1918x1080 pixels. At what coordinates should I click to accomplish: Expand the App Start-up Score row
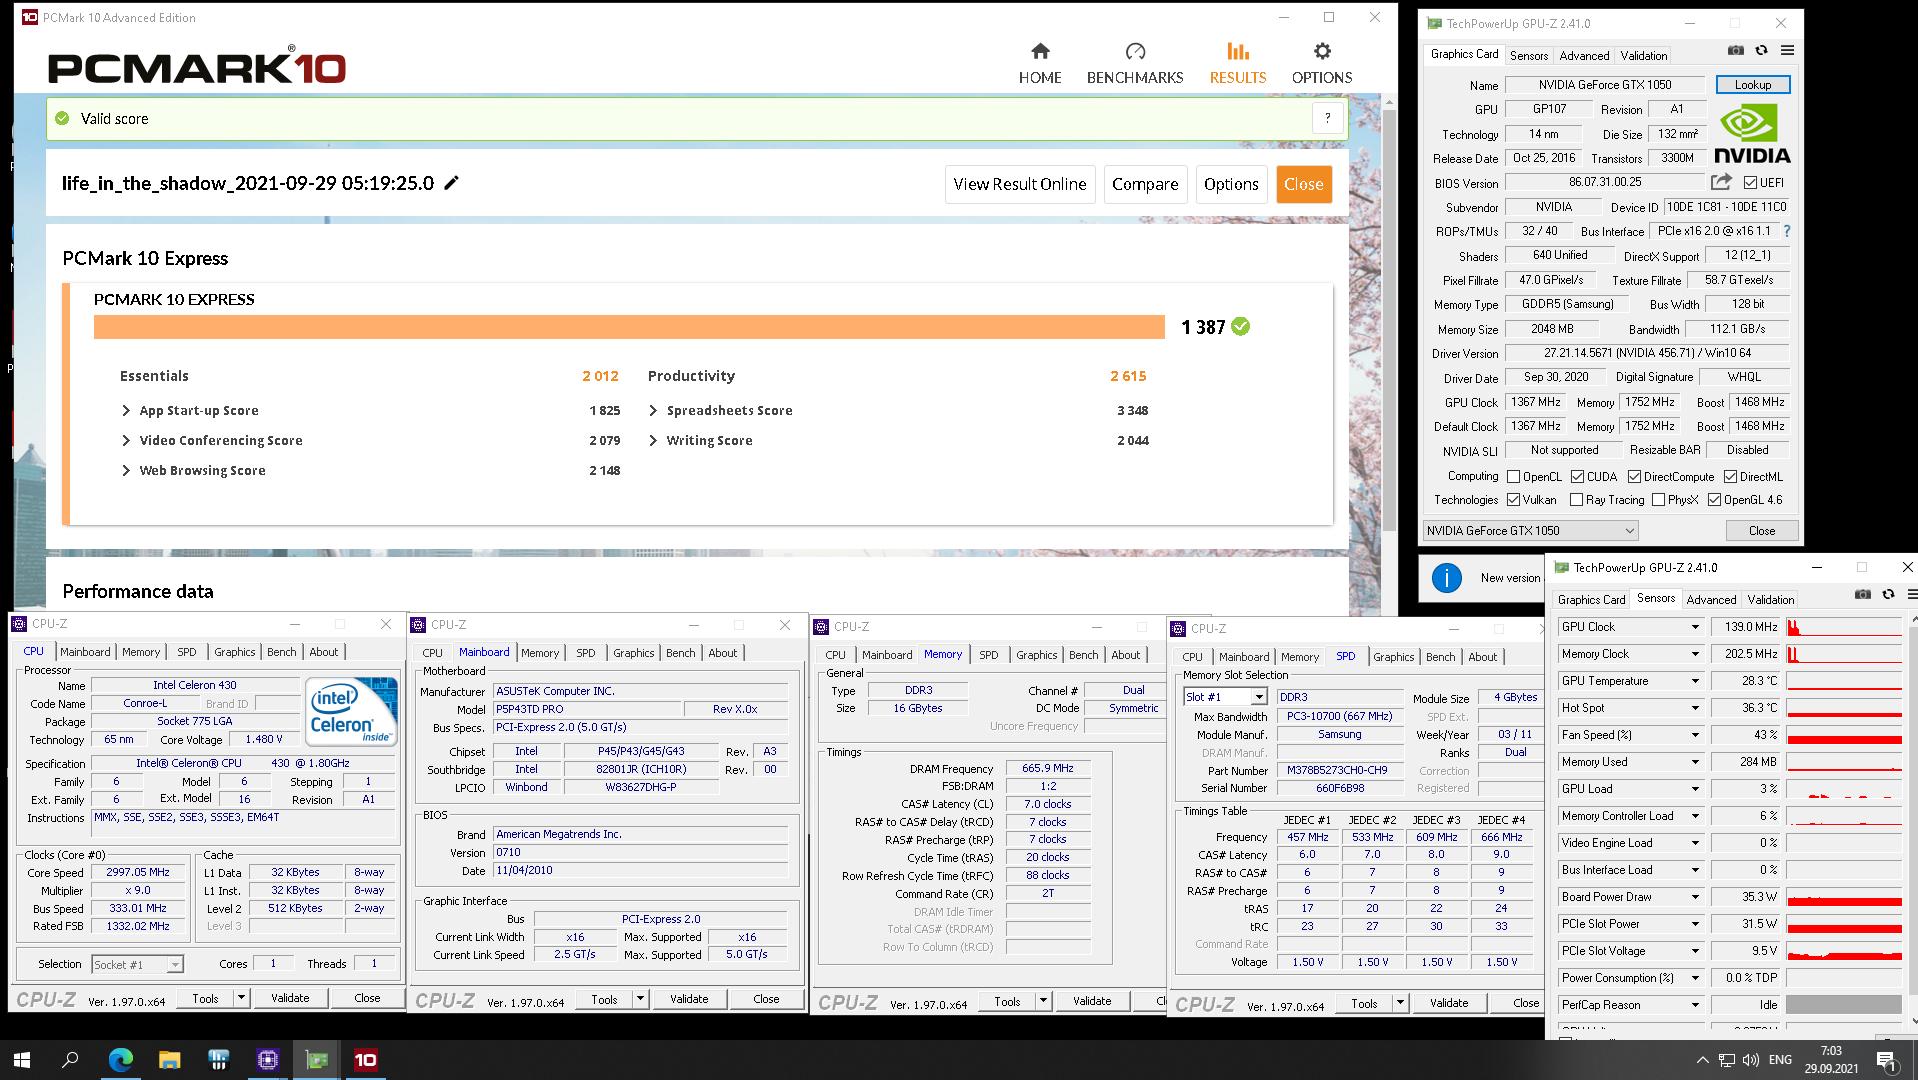pyautogui.click(x=126, y=411)
